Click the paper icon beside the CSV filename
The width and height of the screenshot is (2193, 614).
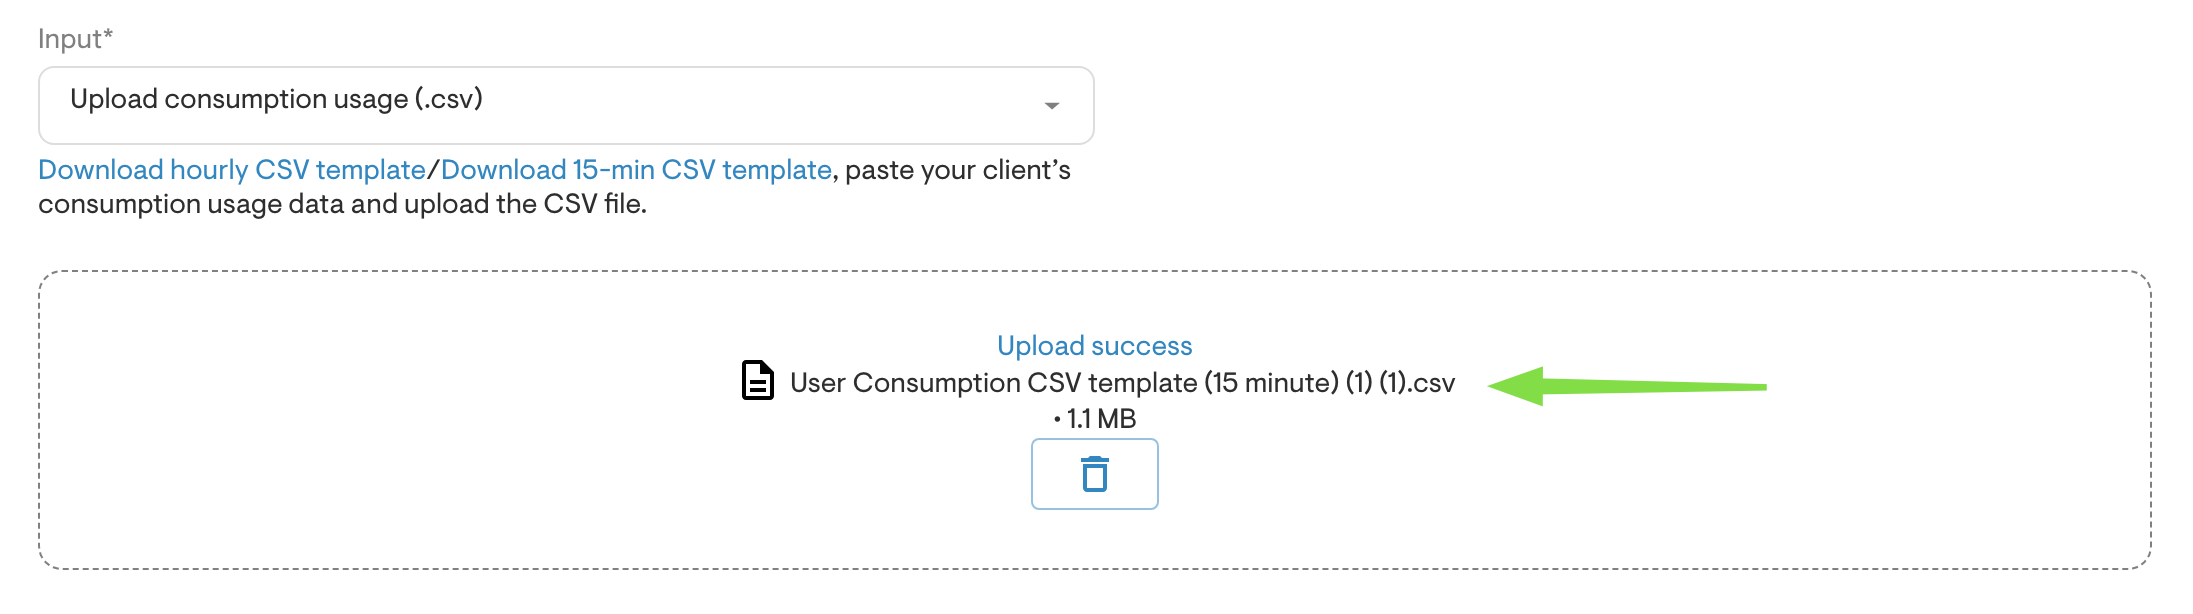coord(757,381)
